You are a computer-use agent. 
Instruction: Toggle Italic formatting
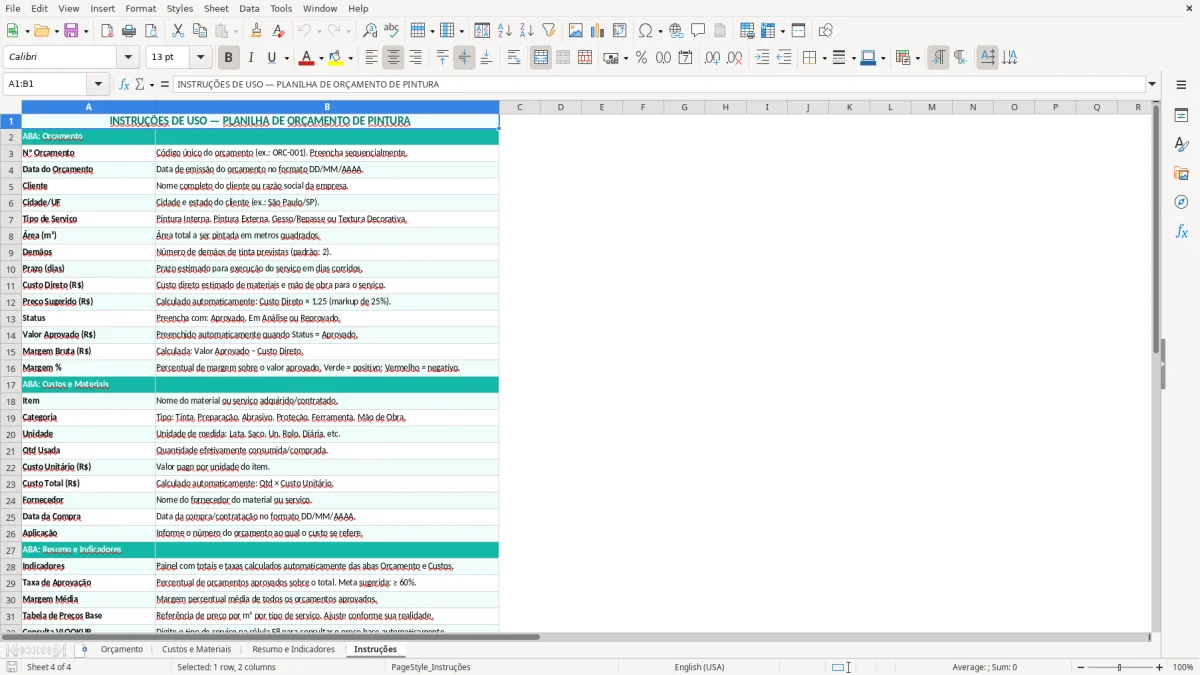[x=250, y=58]
